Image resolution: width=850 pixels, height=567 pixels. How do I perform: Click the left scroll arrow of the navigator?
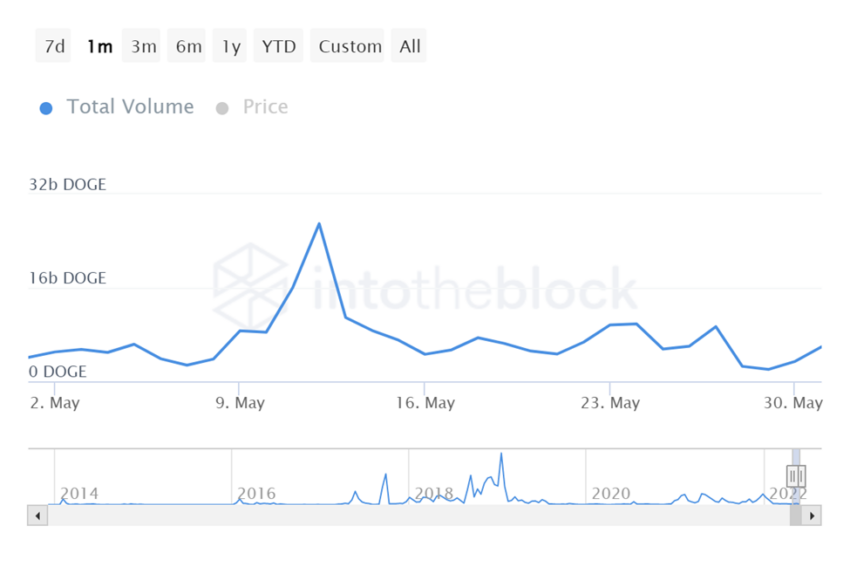pyautogui.click(x=38, y=516)
